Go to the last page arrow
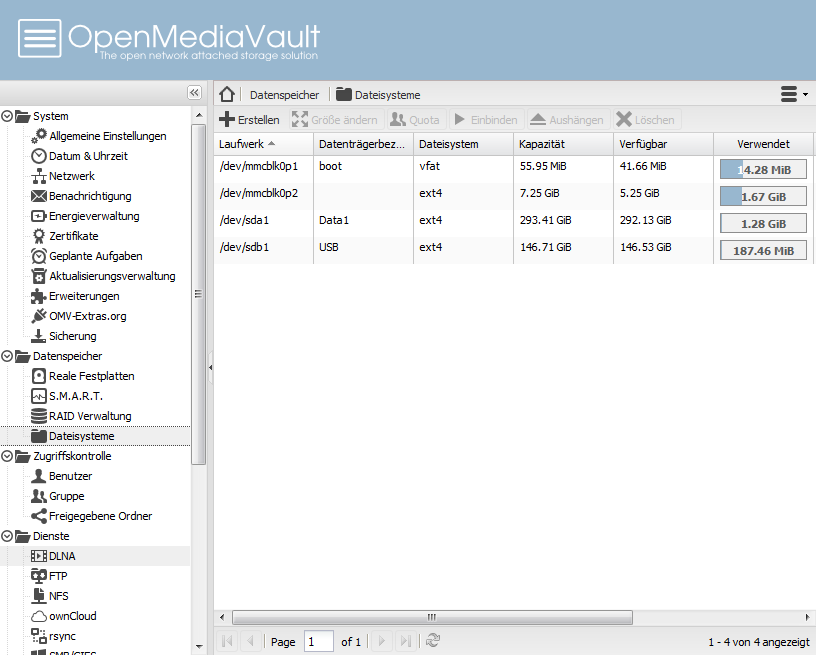Screen dimensions: 816x655 tap(406, 641)
